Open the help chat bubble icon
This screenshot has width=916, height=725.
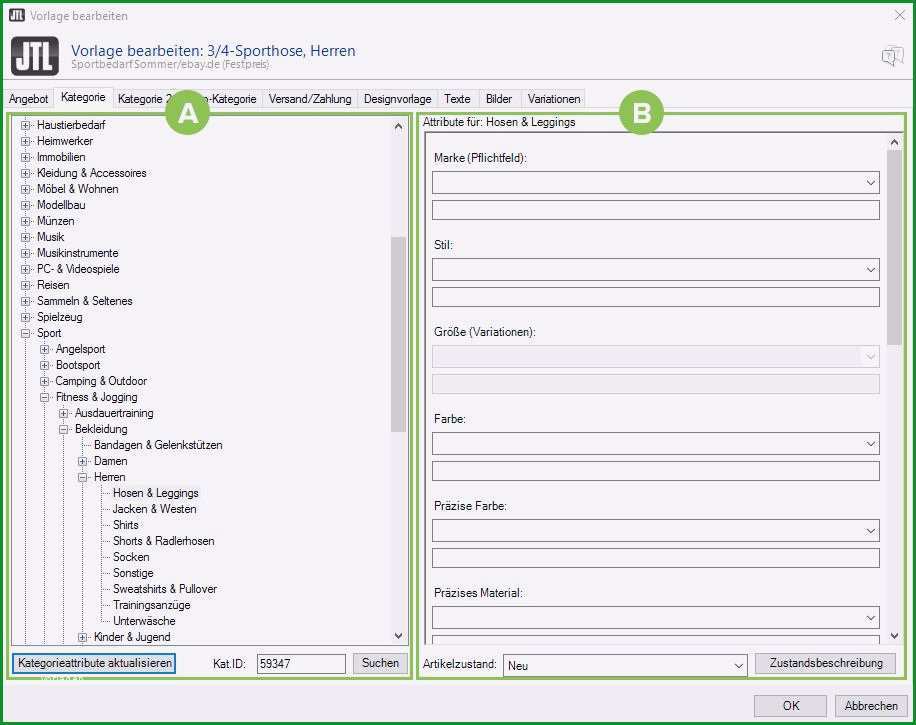(891, 57)
